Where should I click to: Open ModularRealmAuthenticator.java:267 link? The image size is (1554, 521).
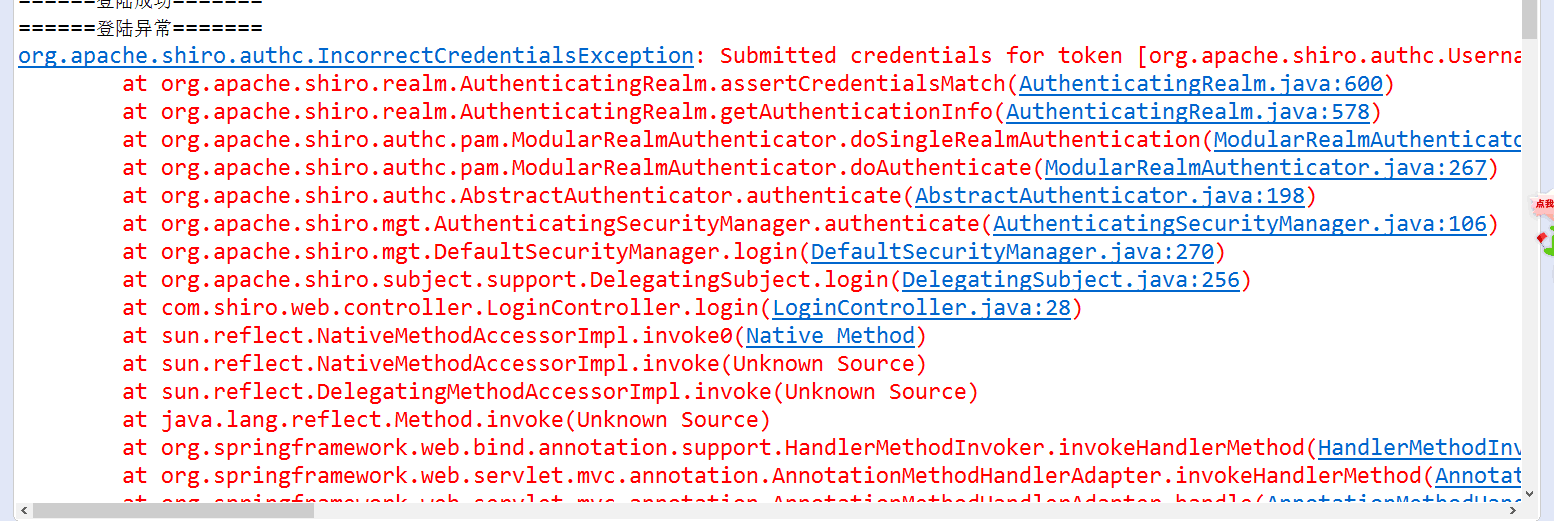point(1265,168)
